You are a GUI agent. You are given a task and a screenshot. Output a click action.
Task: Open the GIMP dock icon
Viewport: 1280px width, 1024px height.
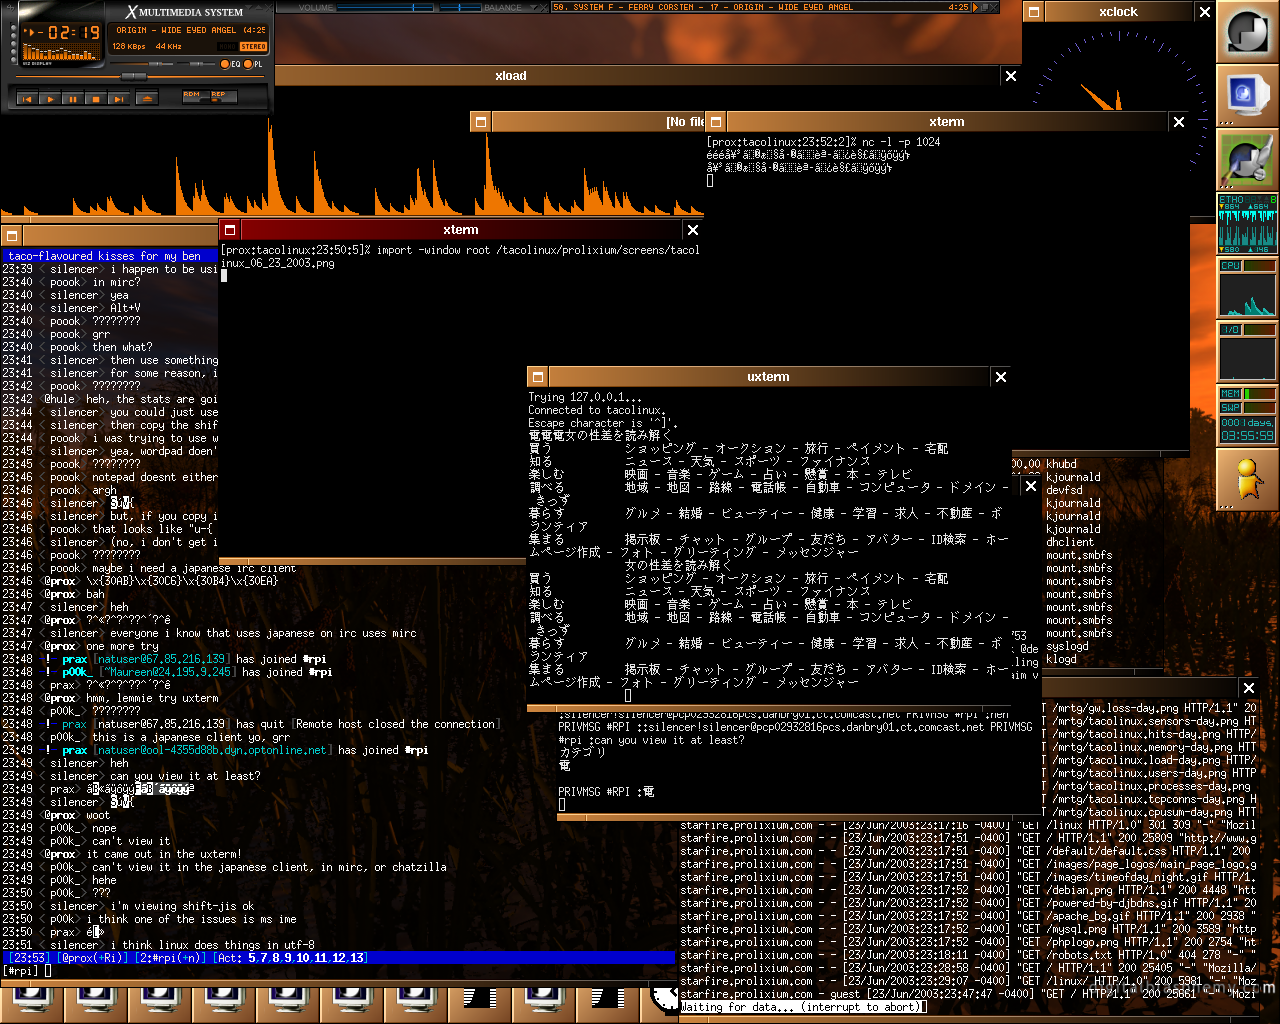click(x=1247, y=160)
